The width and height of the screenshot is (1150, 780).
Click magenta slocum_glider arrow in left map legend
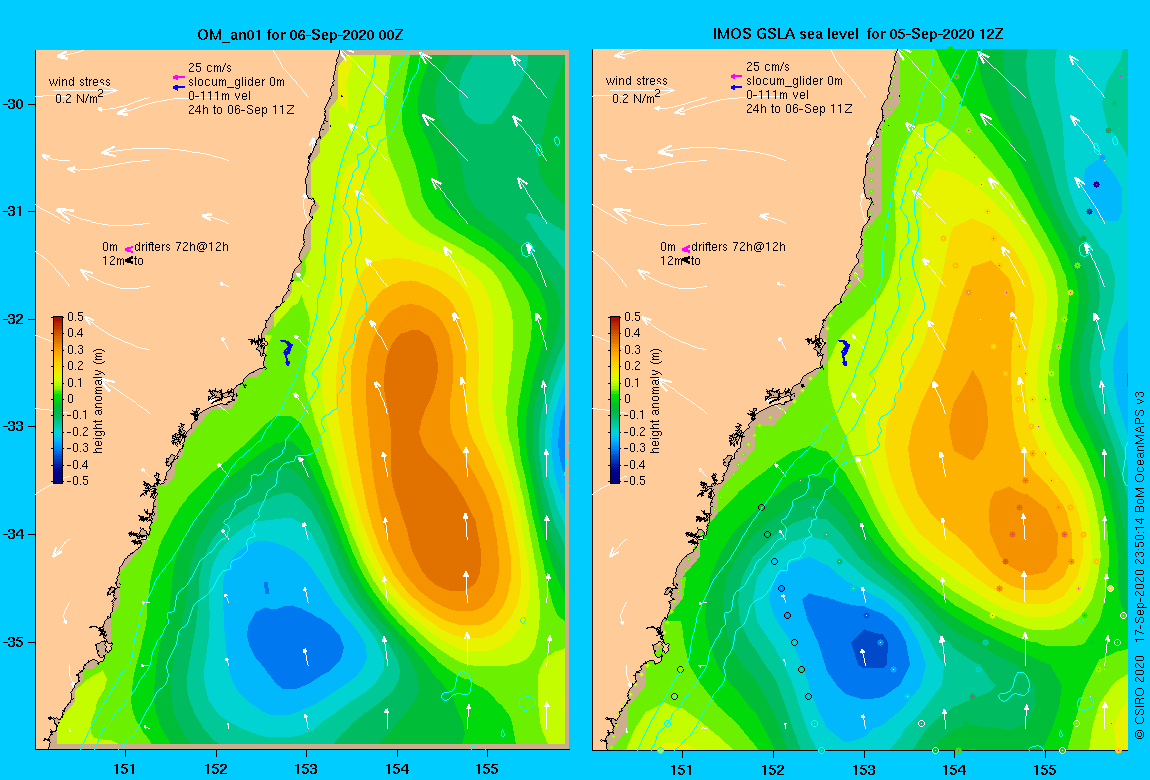178,78
